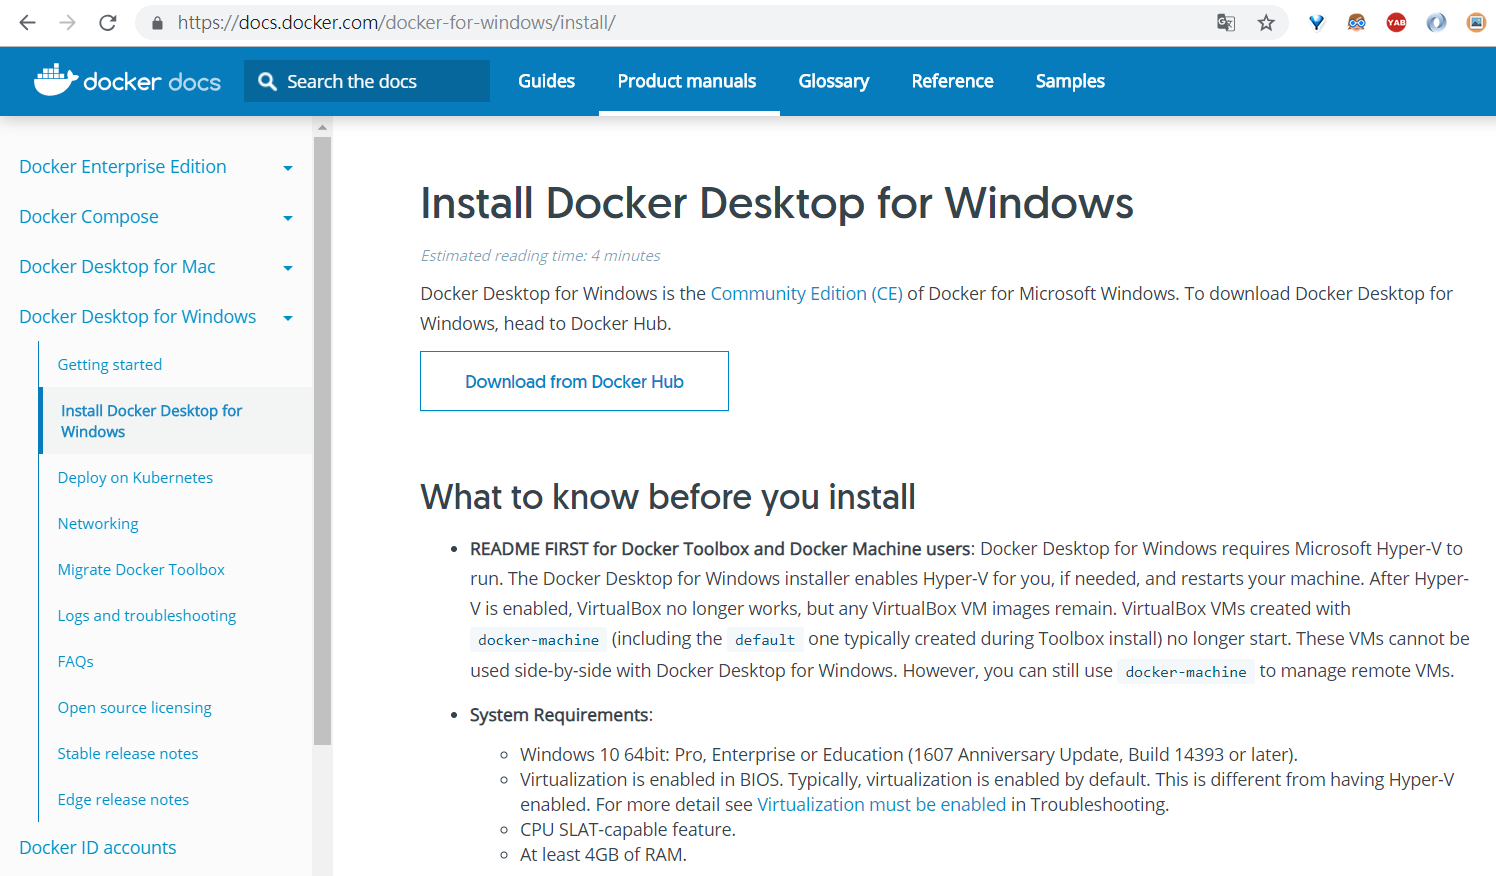The width and height of the screenshot is (1496, 876).
Task: Click first docker-machine code snippet
Action: 538,640
